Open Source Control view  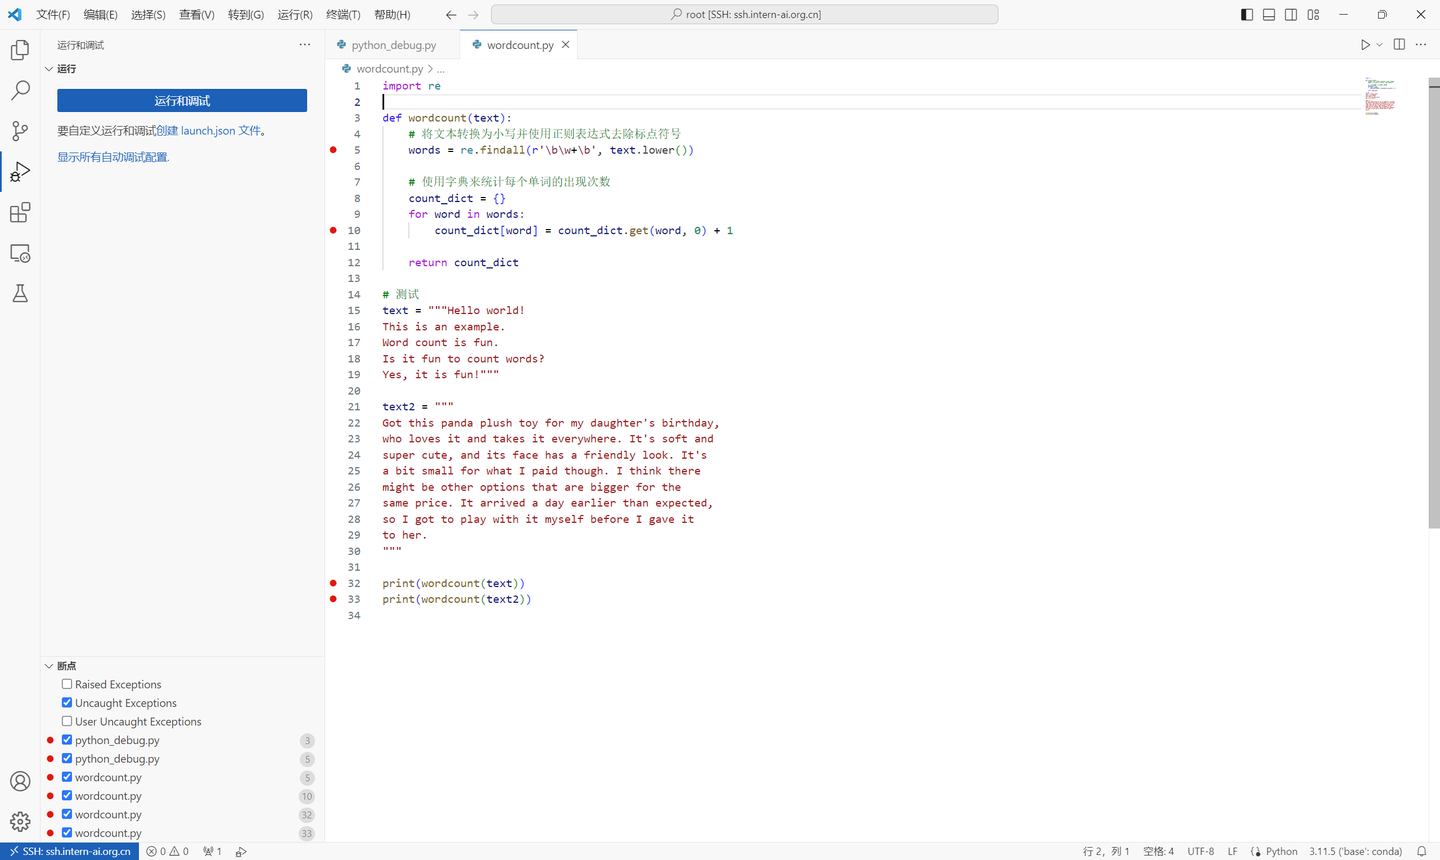tap(20, 131)
